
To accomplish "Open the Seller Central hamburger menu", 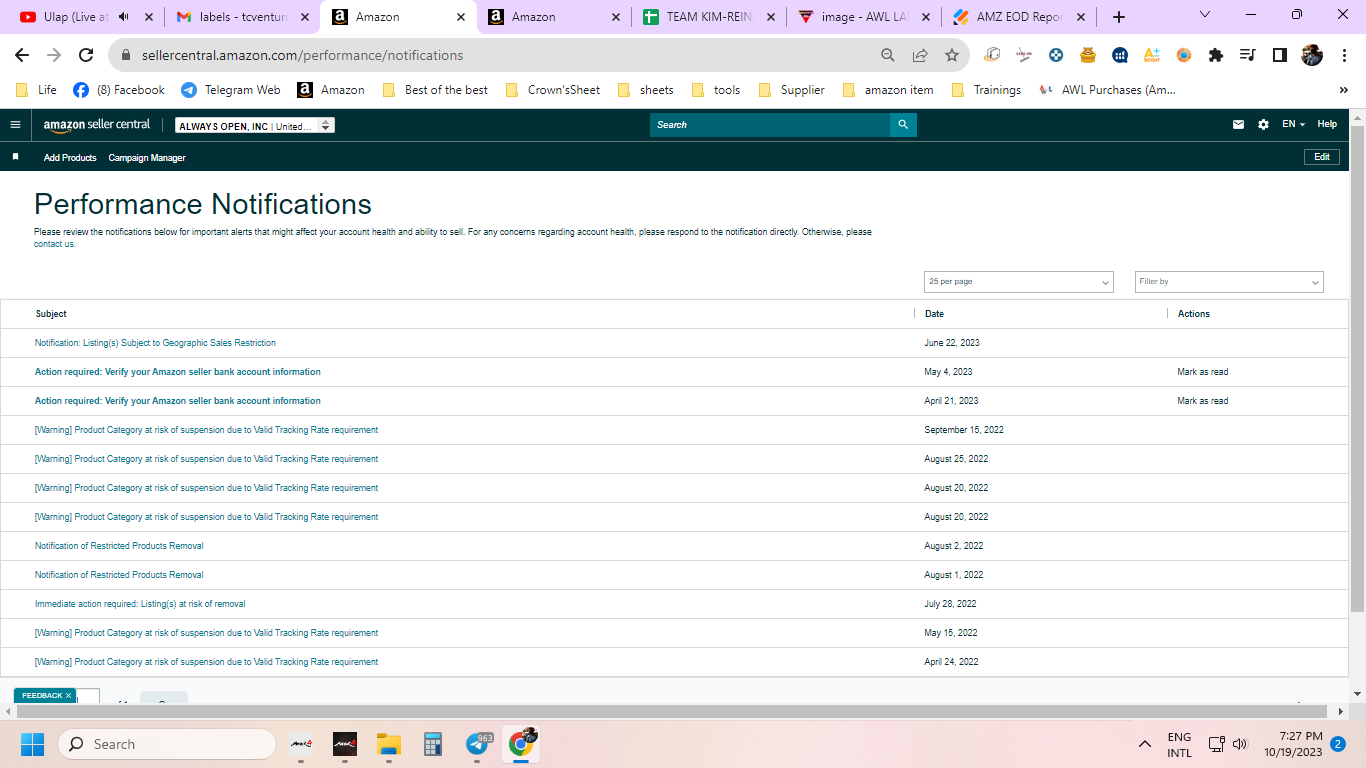I will click(x=15, y=125).
